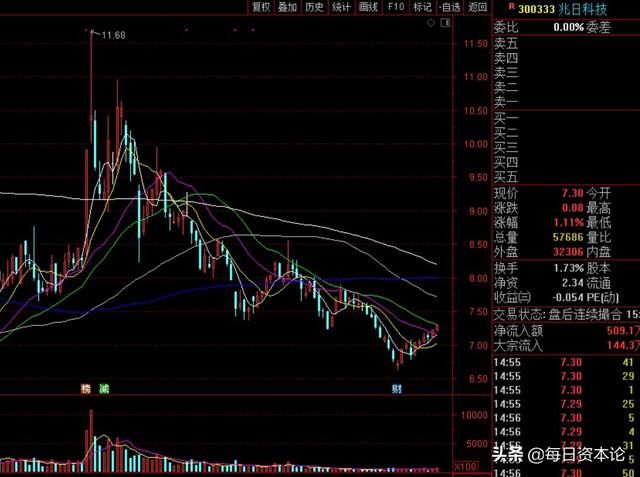Click the 返回 back button
This screenshot has width=640, height=477.
click(477, 7)
